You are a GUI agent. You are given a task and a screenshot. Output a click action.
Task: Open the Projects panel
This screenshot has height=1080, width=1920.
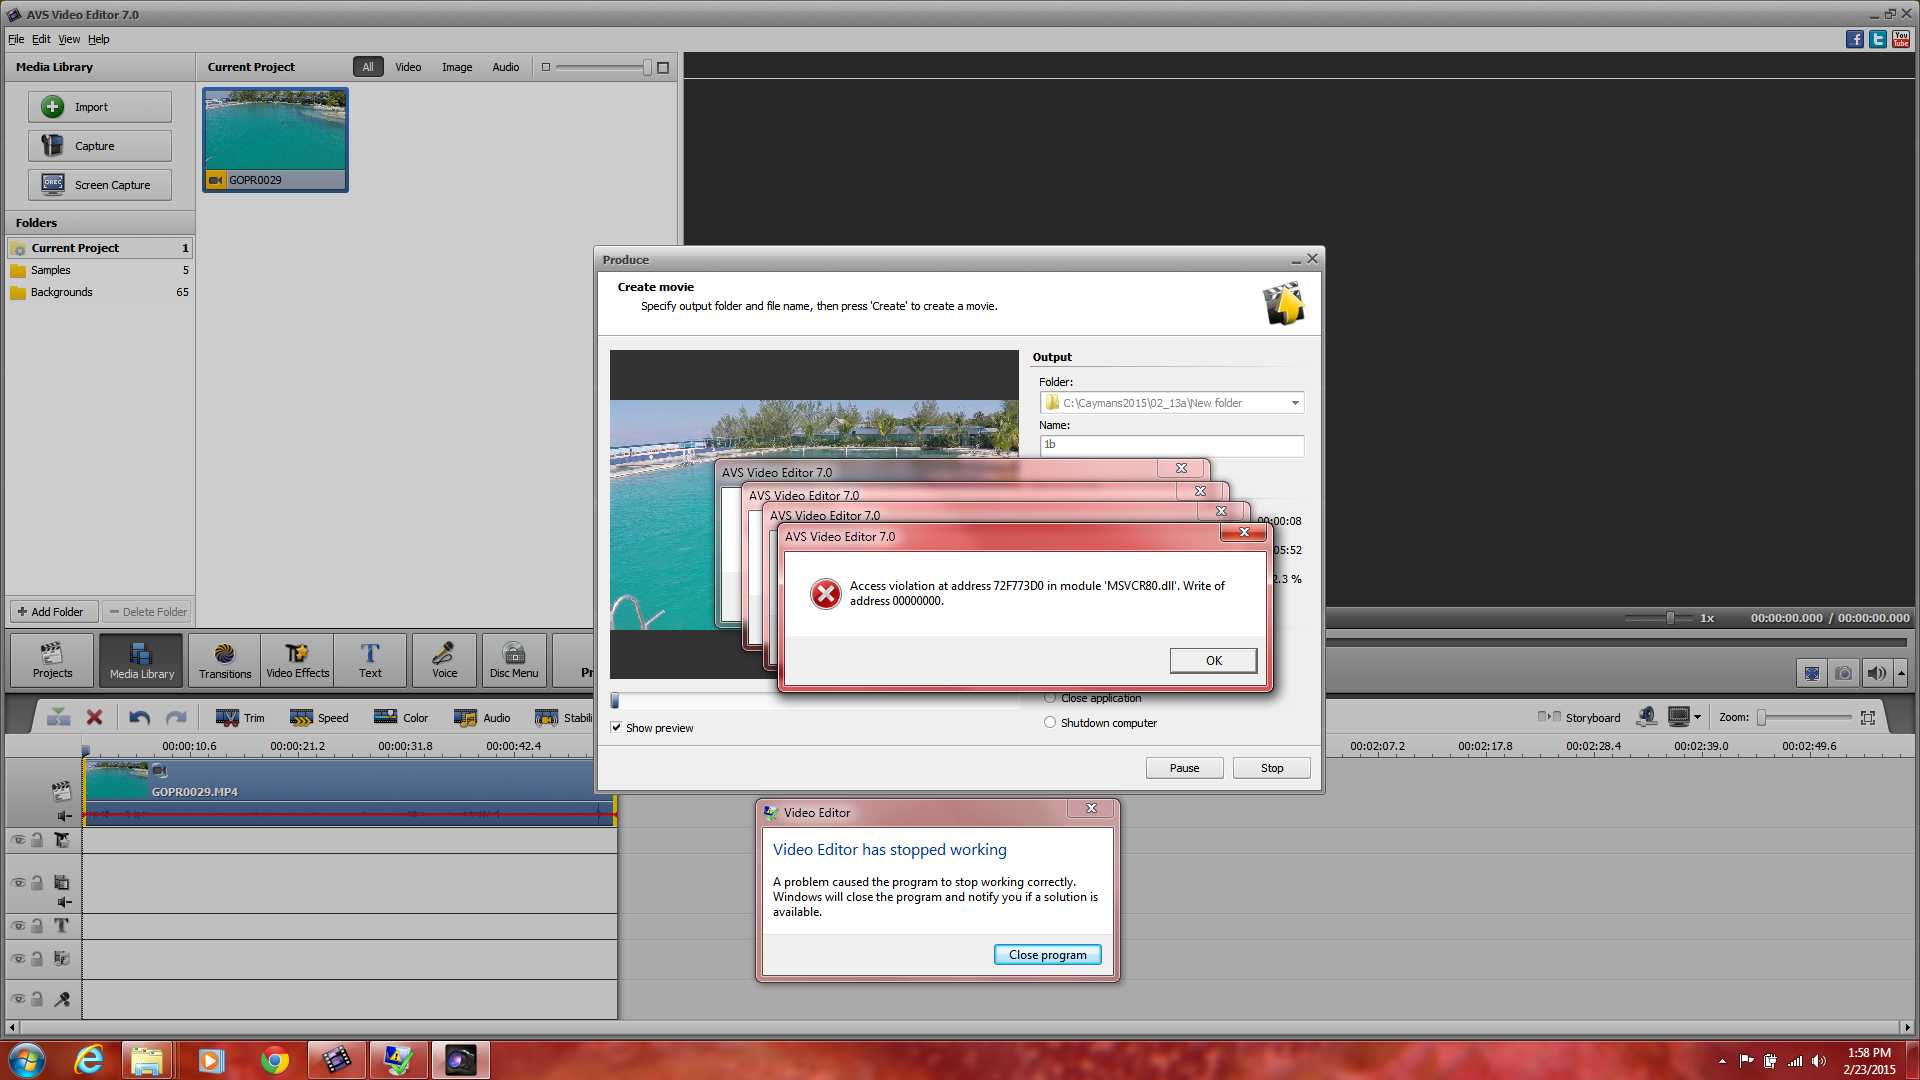(52, 660)
